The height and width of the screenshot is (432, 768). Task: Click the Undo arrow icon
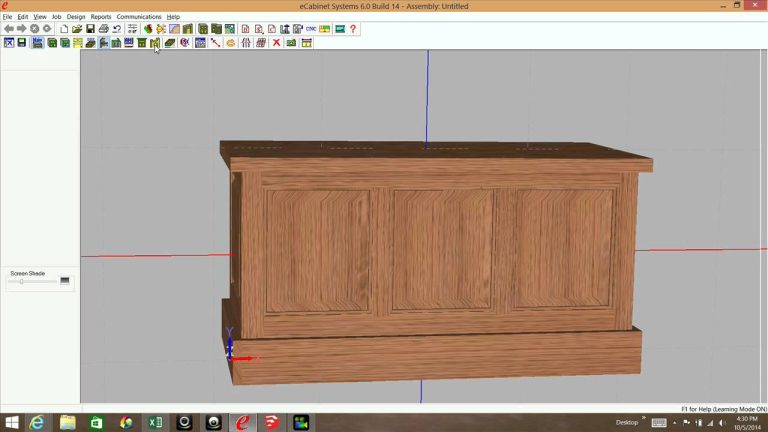[x=117, y=29]
